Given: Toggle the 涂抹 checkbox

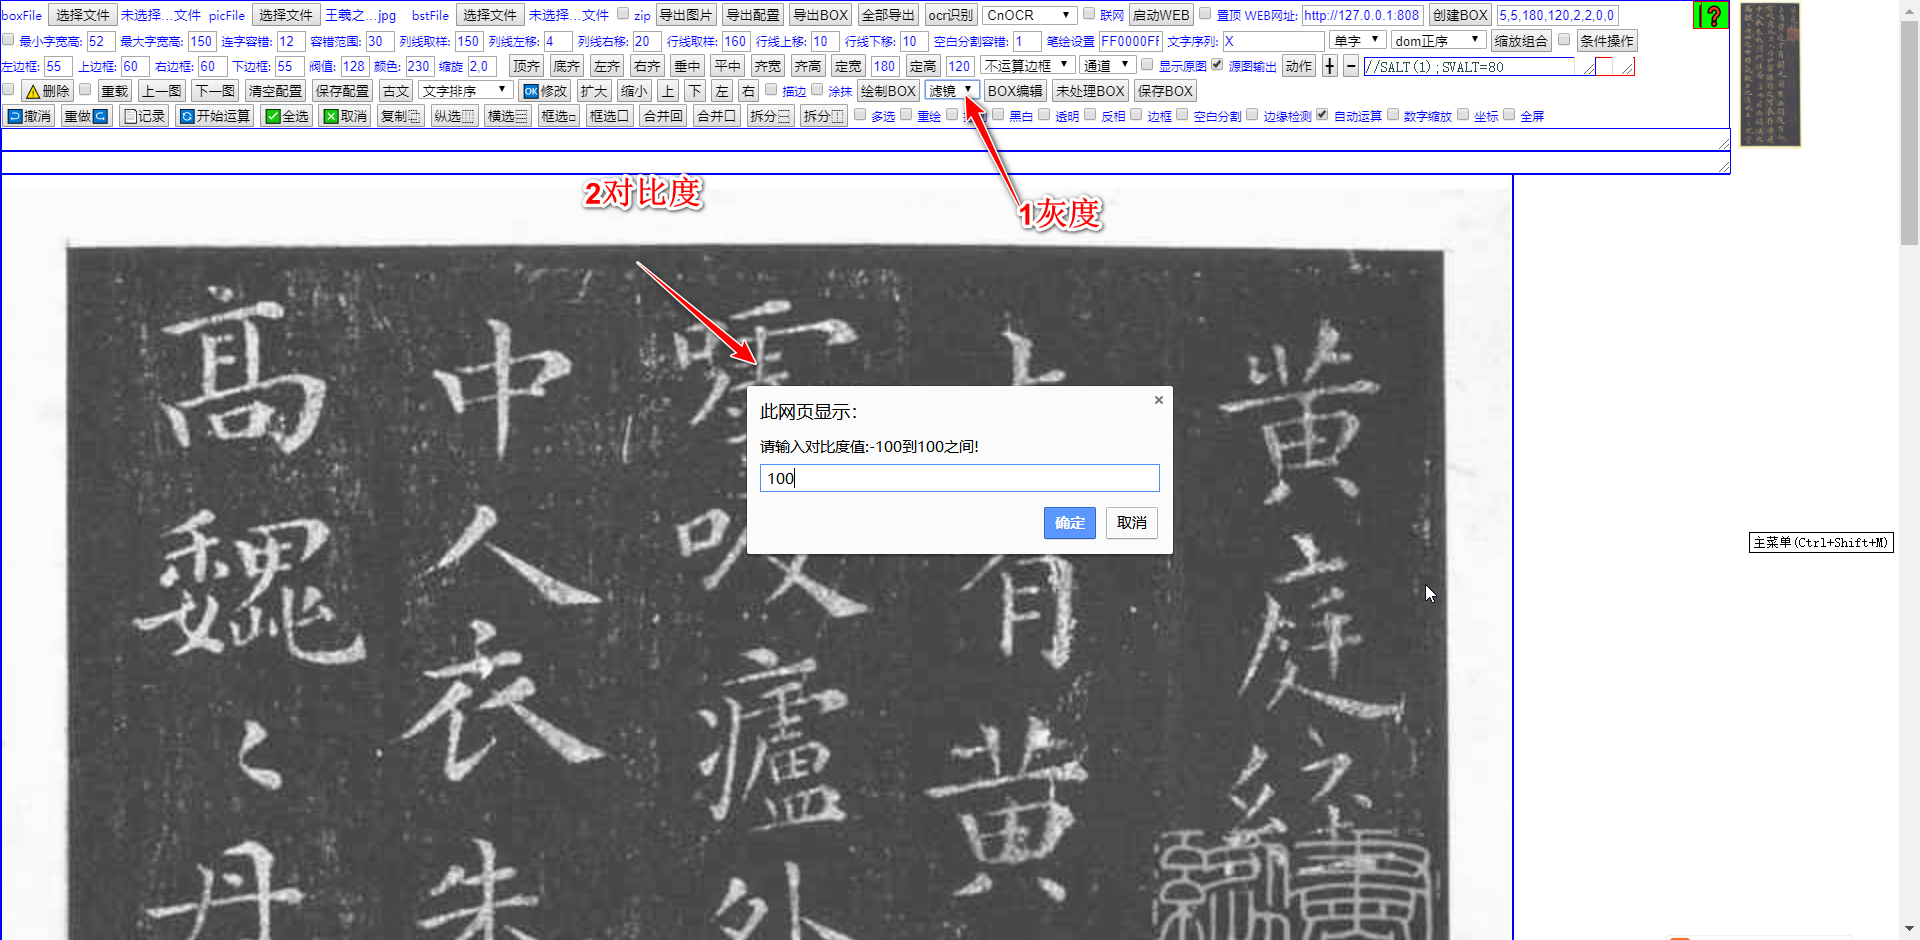Looking at the screenshot, I should 817,89.
